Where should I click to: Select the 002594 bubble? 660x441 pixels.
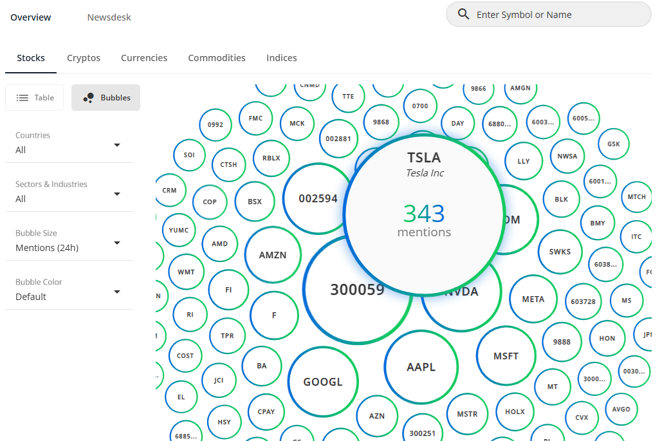coord(317,198)
